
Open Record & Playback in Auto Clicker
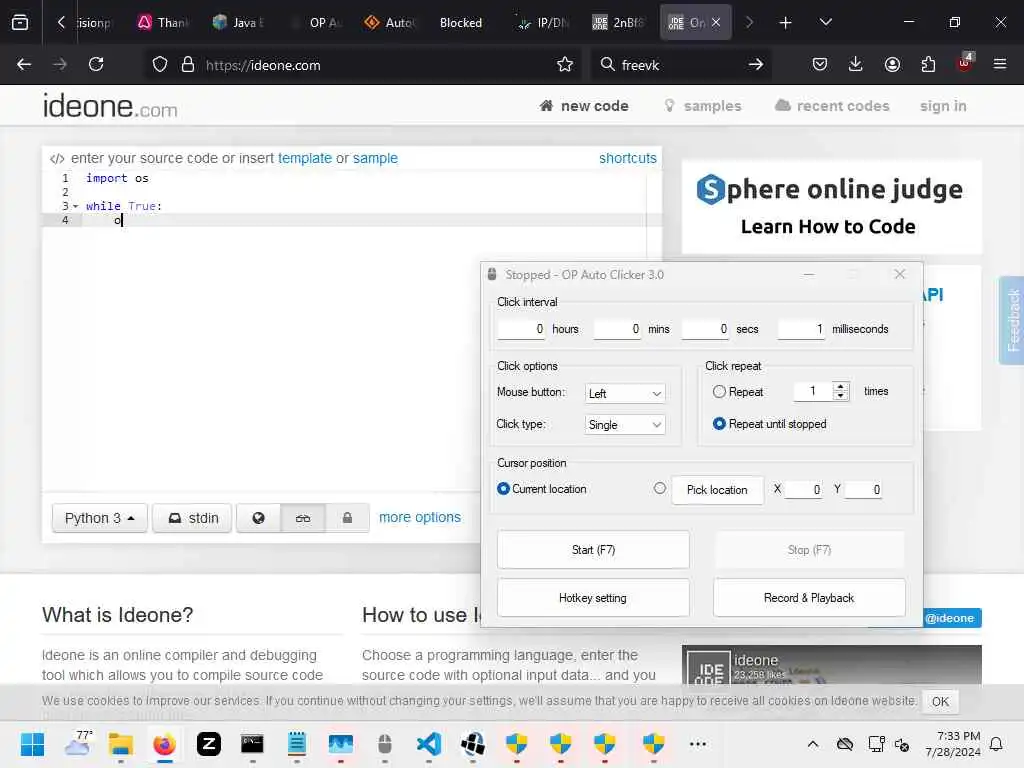pos(809,598)
